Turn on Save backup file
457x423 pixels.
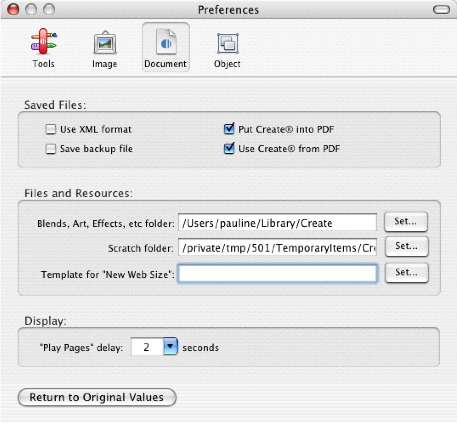click(51, 149)
